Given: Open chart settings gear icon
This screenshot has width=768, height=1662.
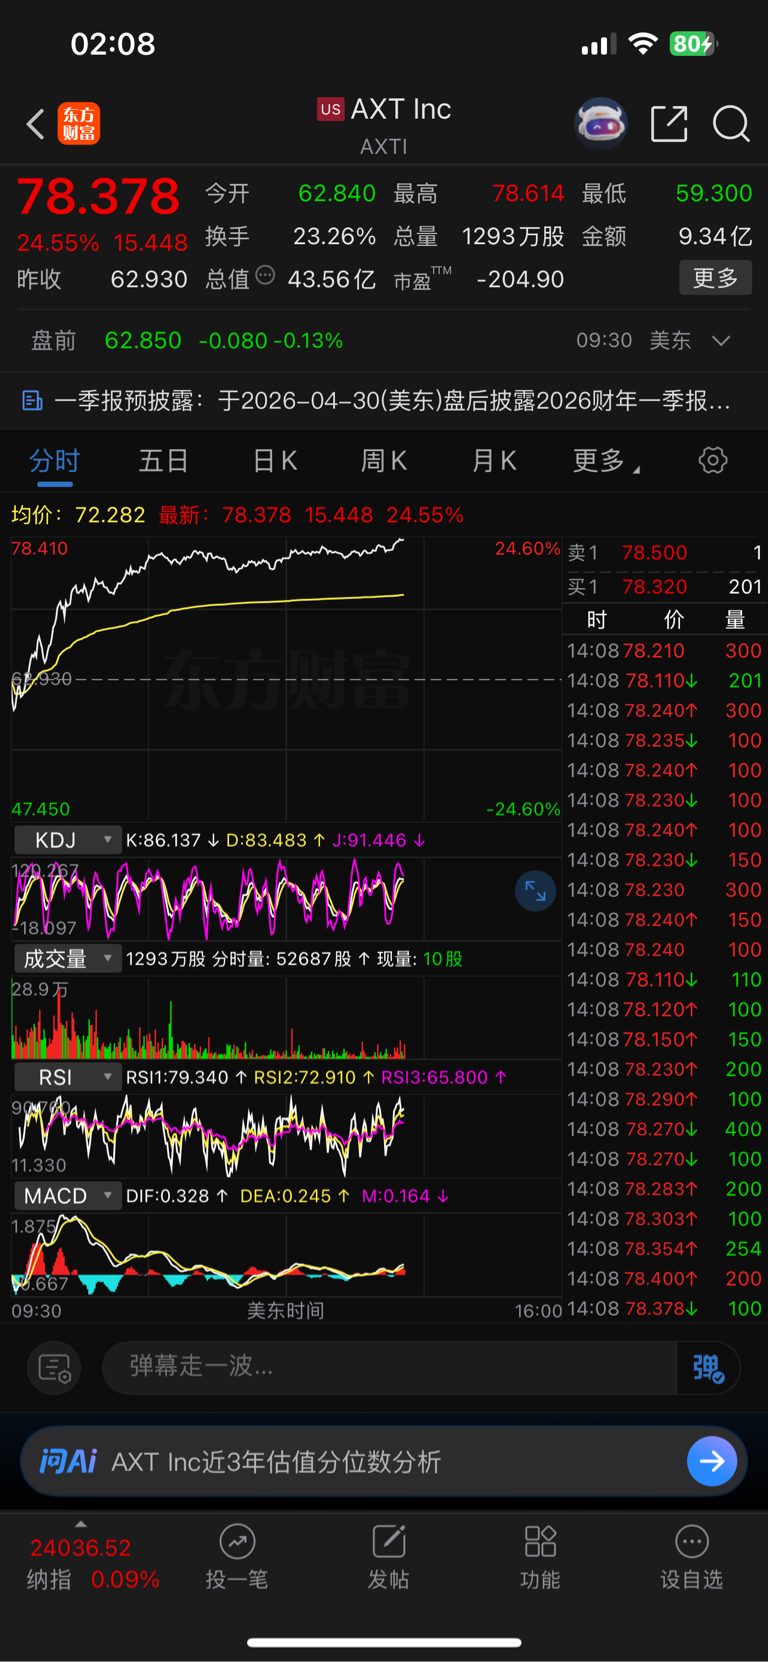Looking at the screenshot, I should (x=713, y=460).
